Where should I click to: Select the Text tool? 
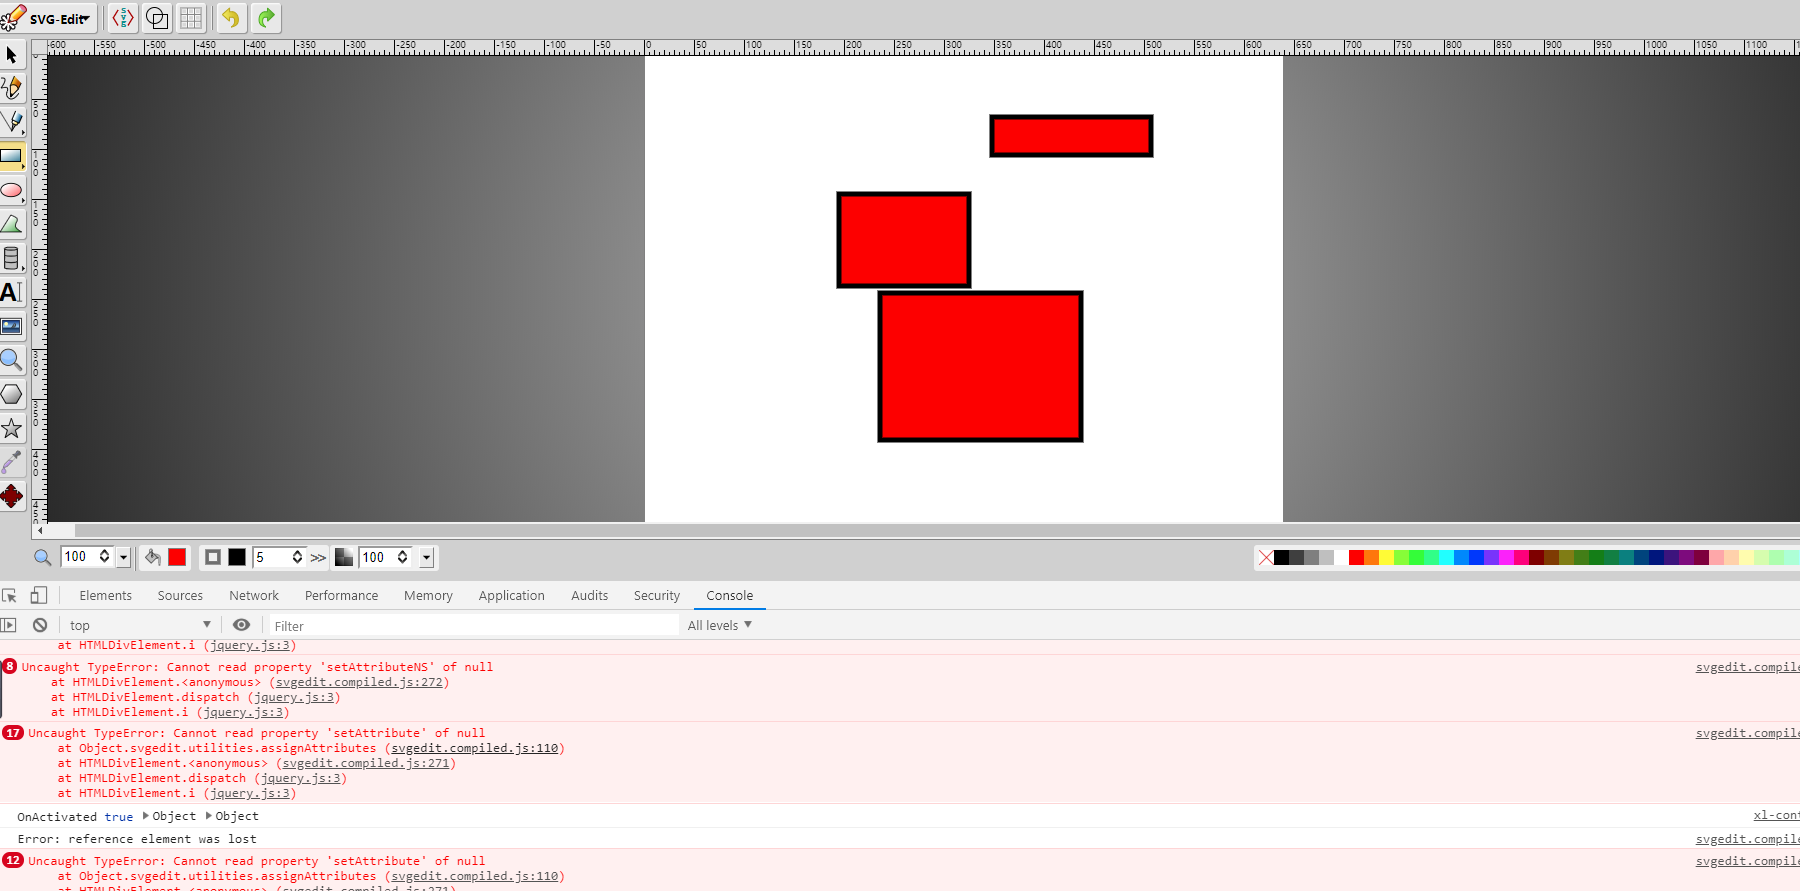(12, 292)
